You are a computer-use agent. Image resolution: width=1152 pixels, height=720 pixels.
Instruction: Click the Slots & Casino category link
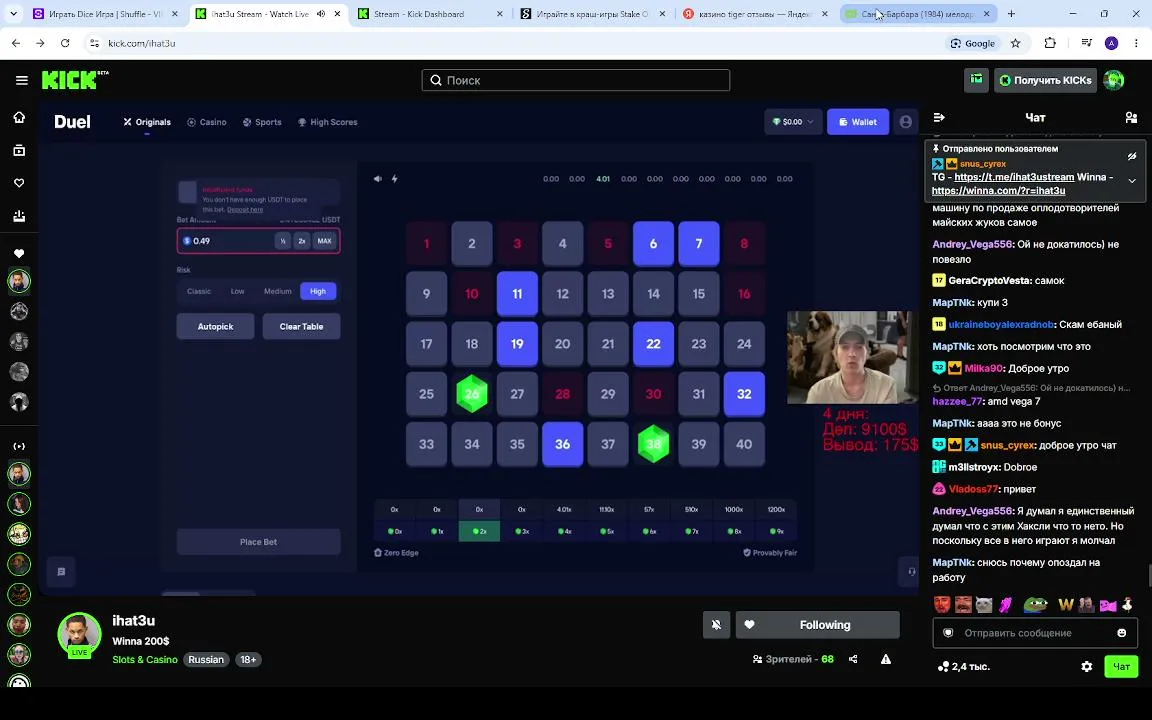point(145,660)
